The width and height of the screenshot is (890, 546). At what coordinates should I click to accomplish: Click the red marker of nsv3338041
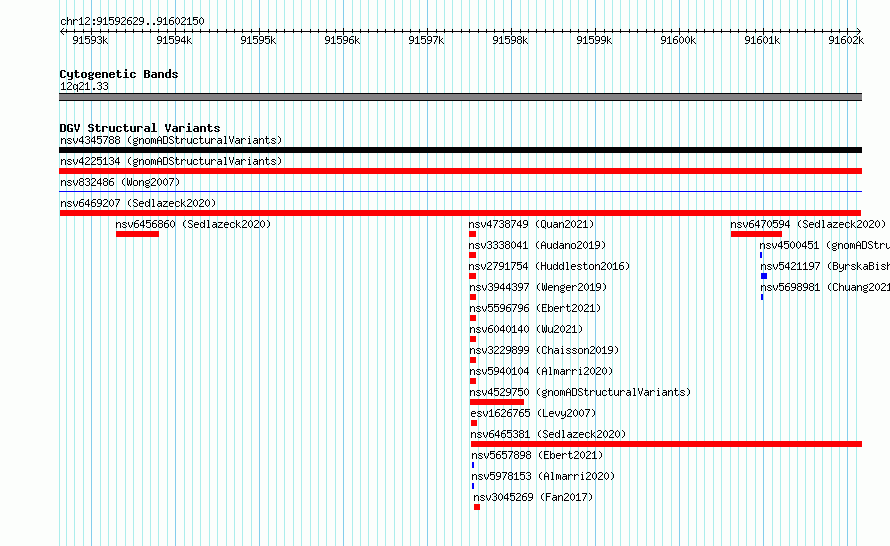pyautogui.click(x=472, y=255)
